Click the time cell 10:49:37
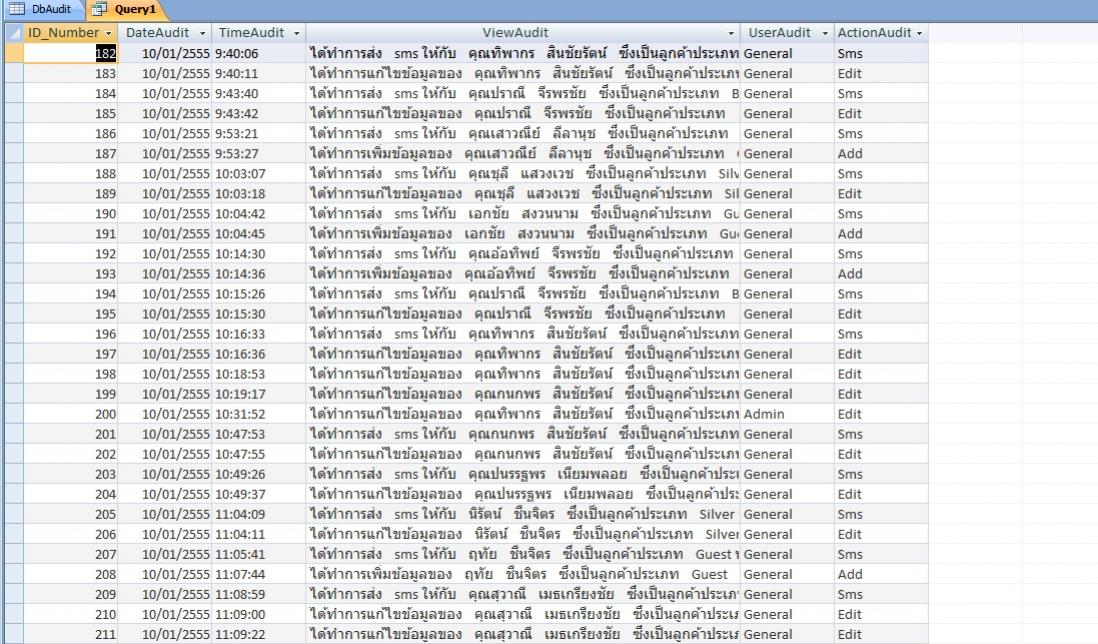 tap(258, 494)
